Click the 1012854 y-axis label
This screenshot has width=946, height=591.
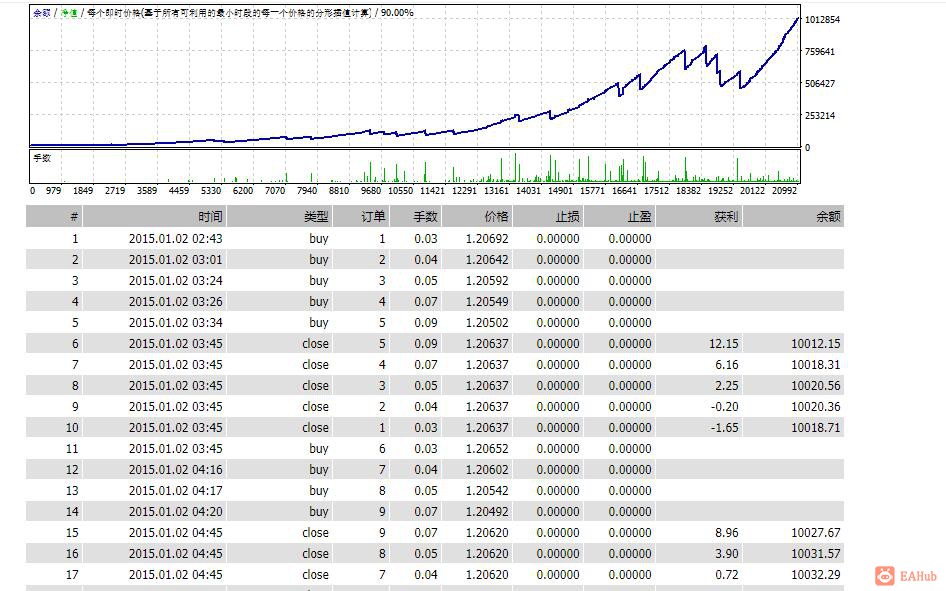click(822, 20)
